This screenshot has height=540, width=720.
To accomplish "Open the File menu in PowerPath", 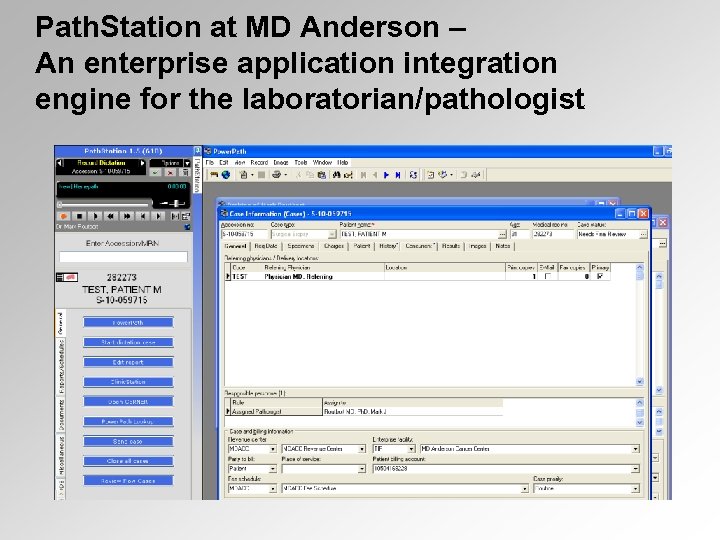I will pos(210,163).
